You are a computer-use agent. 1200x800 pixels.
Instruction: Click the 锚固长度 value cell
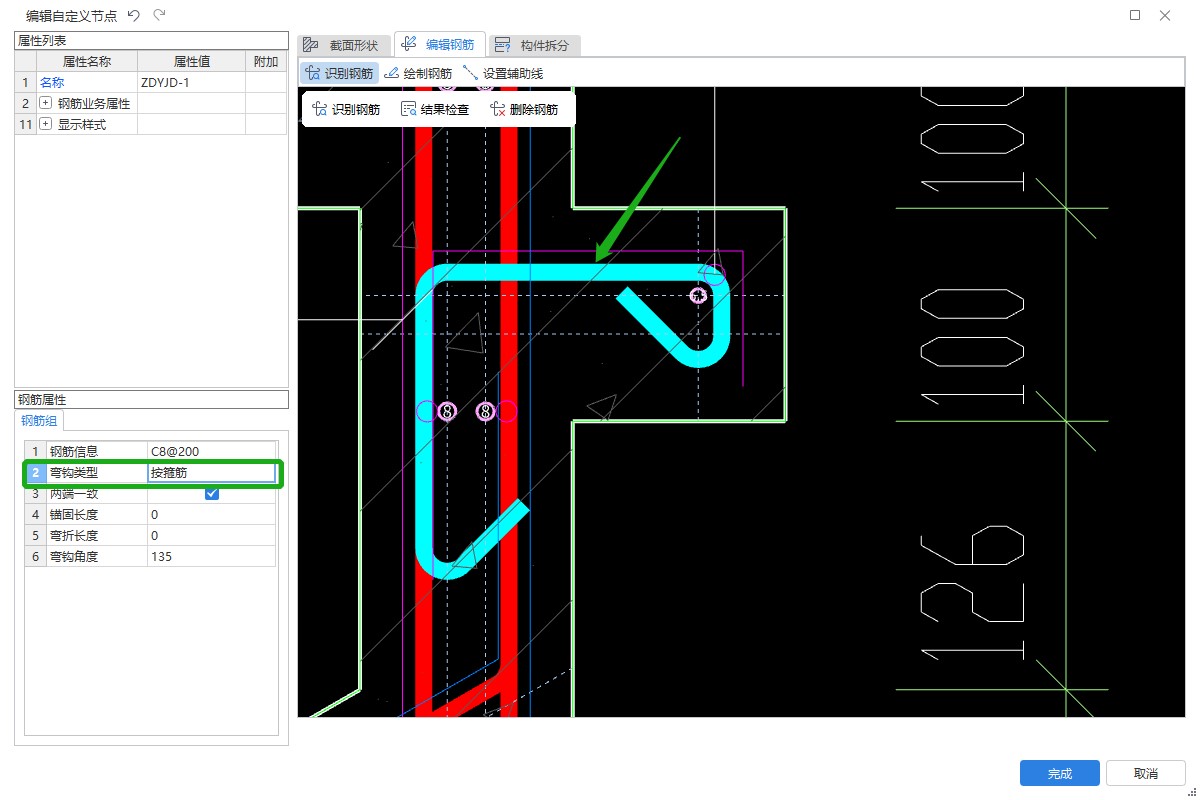[x=211, y=514]
